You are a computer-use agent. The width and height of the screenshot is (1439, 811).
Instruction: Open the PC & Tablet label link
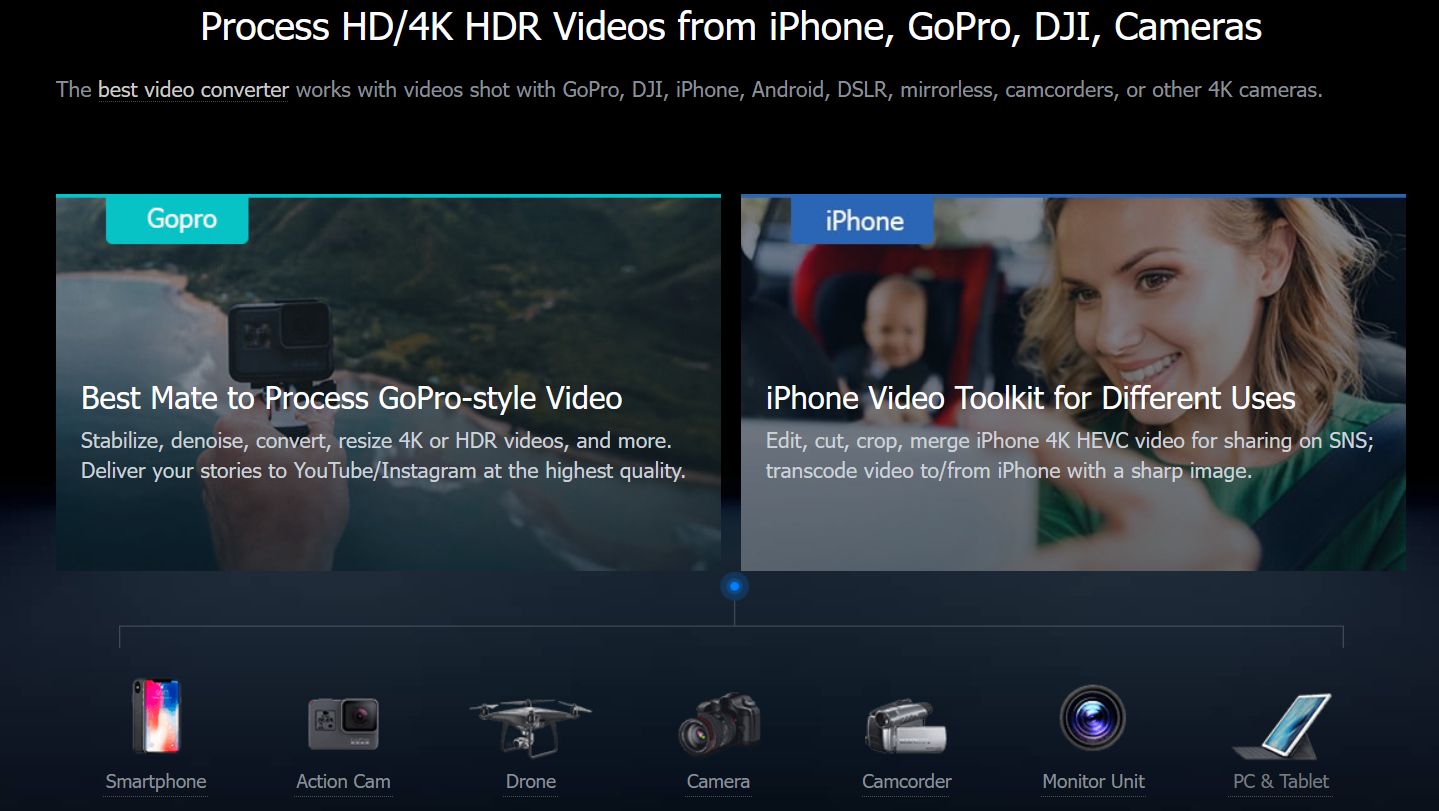(x=1281, y=782)
